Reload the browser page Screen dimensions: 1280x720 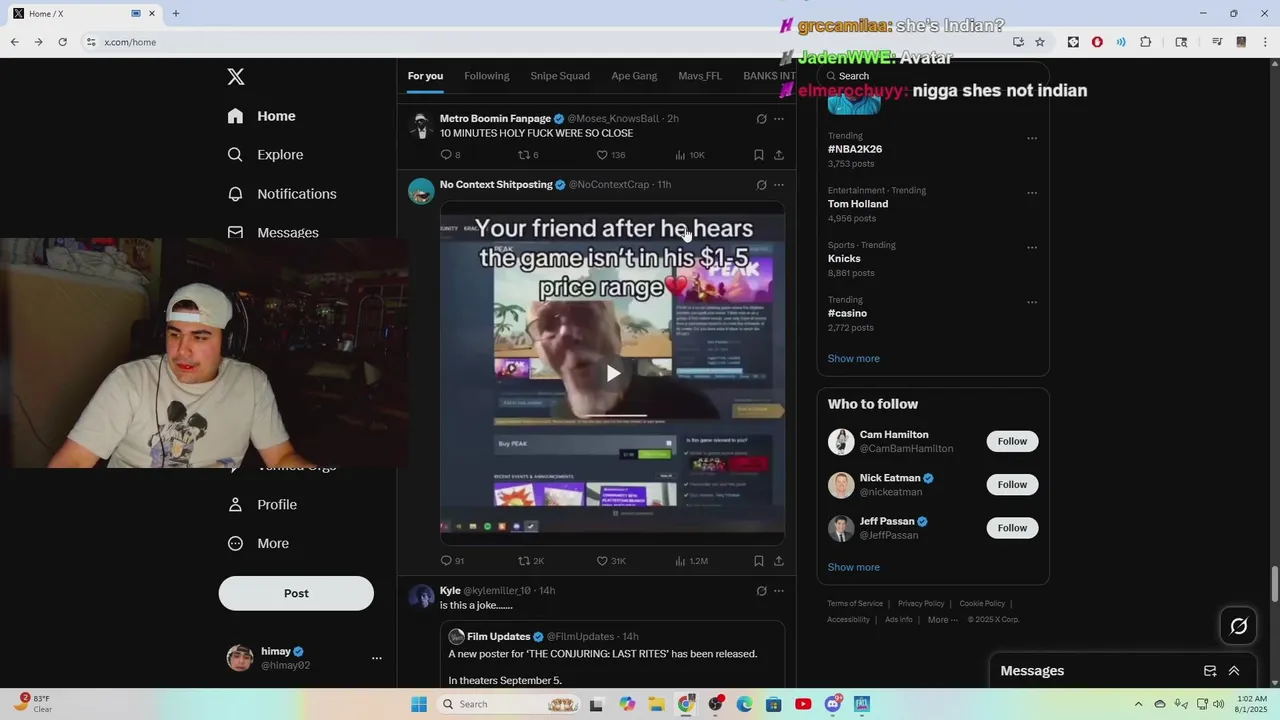(x=62, y=42)
